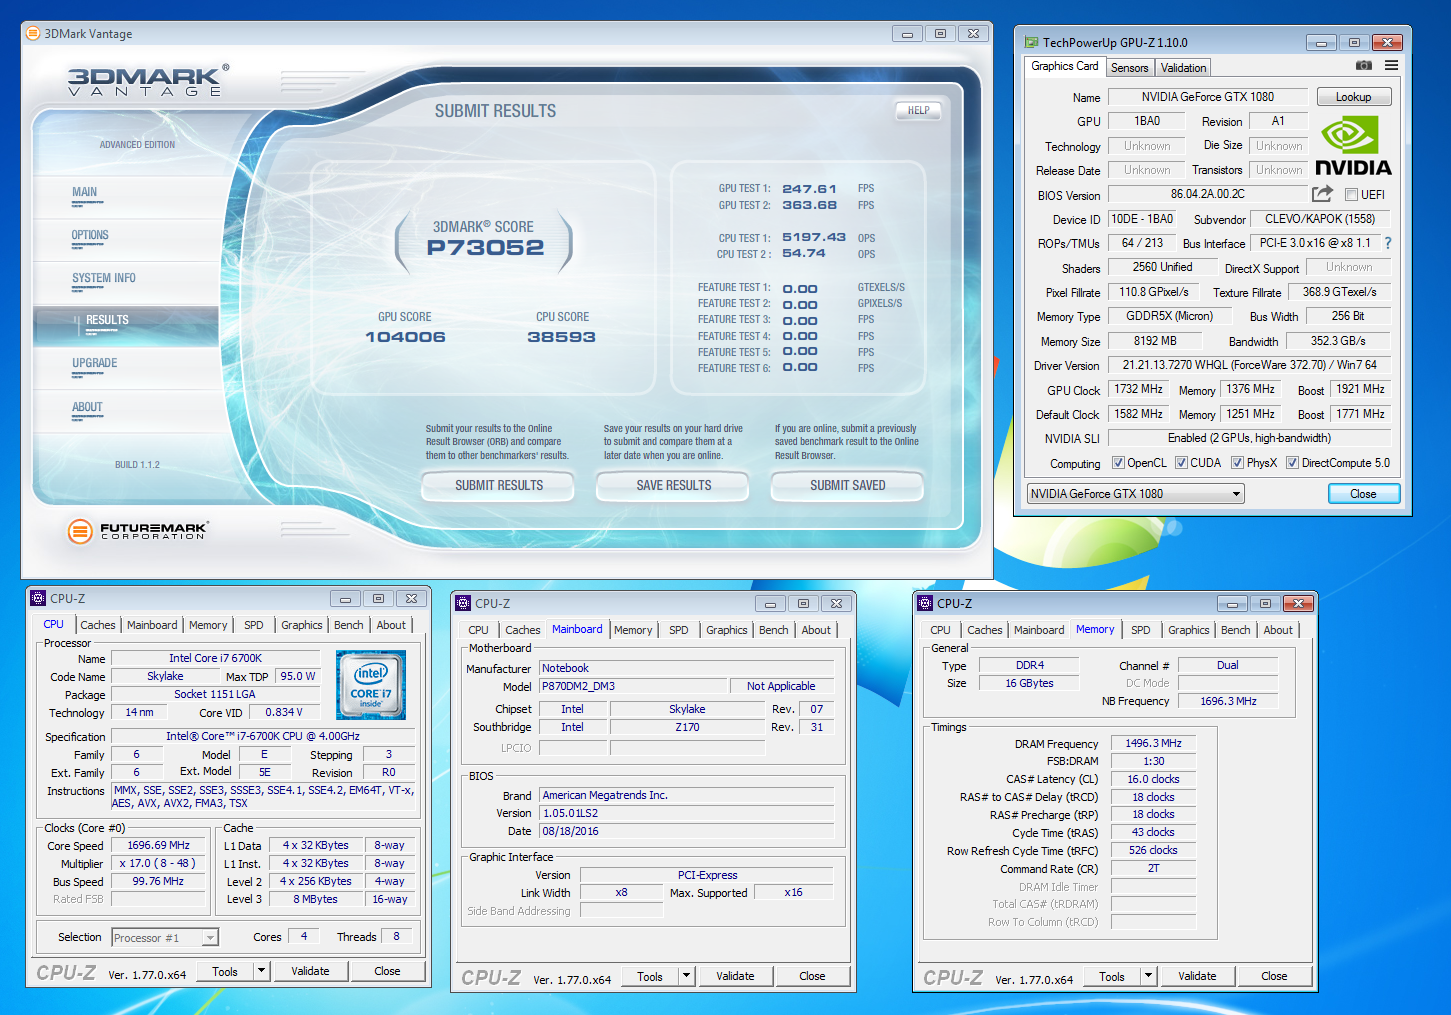The height and width of the screenshot is (1015, 1451).
Task: Open HELP in 3DMark Vantage
Action: pos(918,111)
